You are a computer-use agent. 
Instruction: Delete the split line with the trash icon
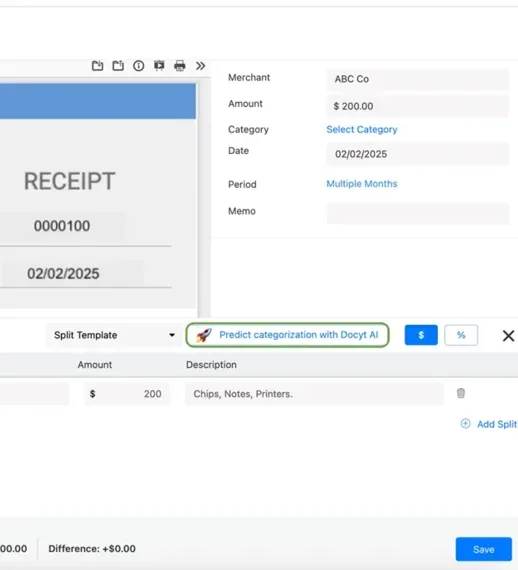tap(461, 393)
